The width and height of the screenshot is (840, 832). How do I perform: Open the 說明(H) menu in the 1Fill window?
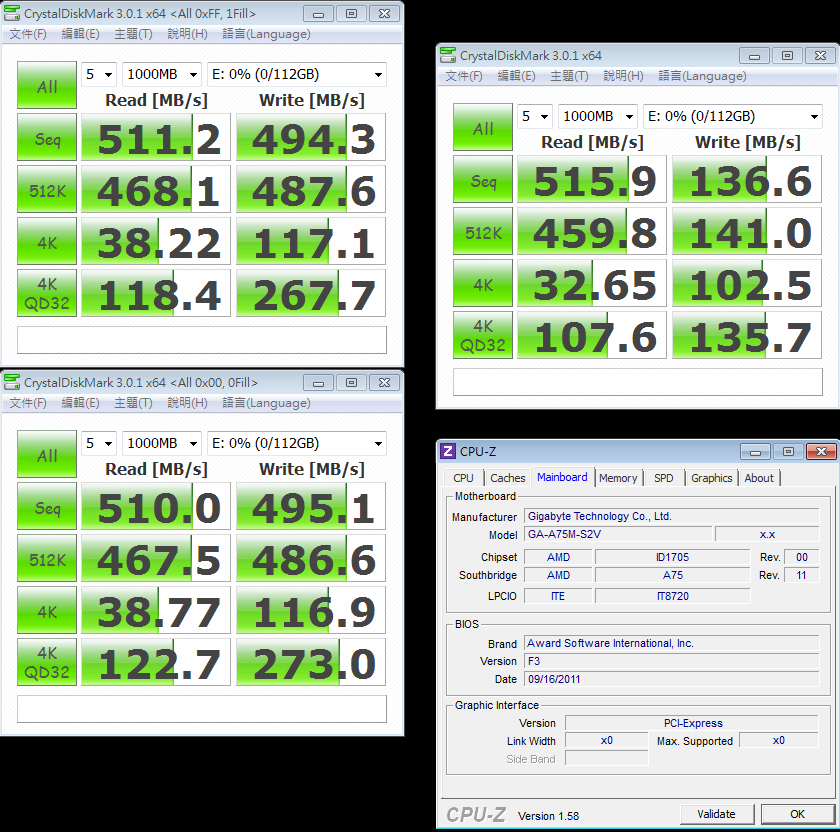[187, 34]
